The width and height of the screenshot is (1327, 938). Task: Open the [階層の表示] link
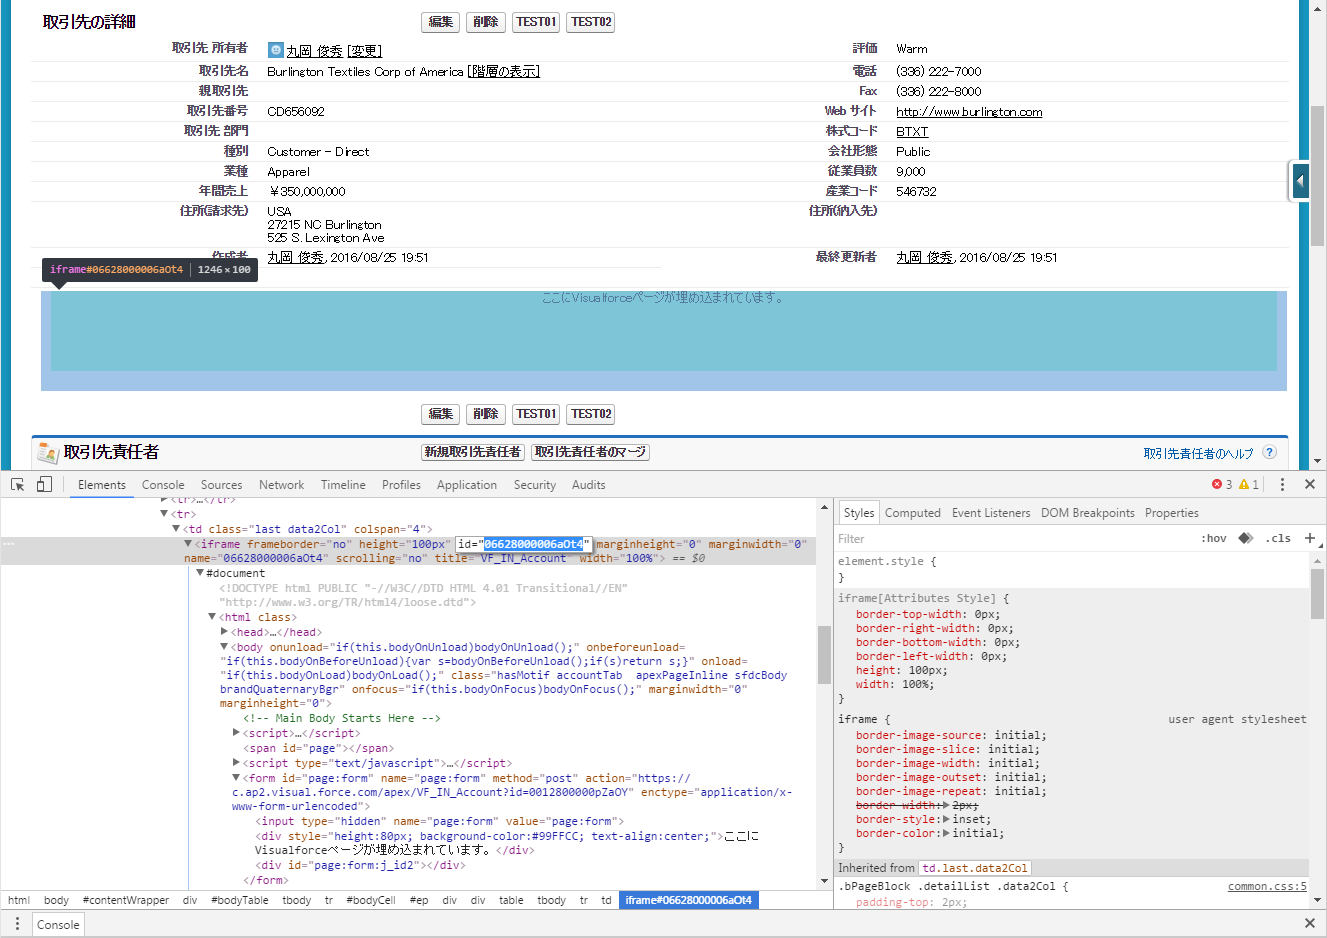tap(504, 72)
